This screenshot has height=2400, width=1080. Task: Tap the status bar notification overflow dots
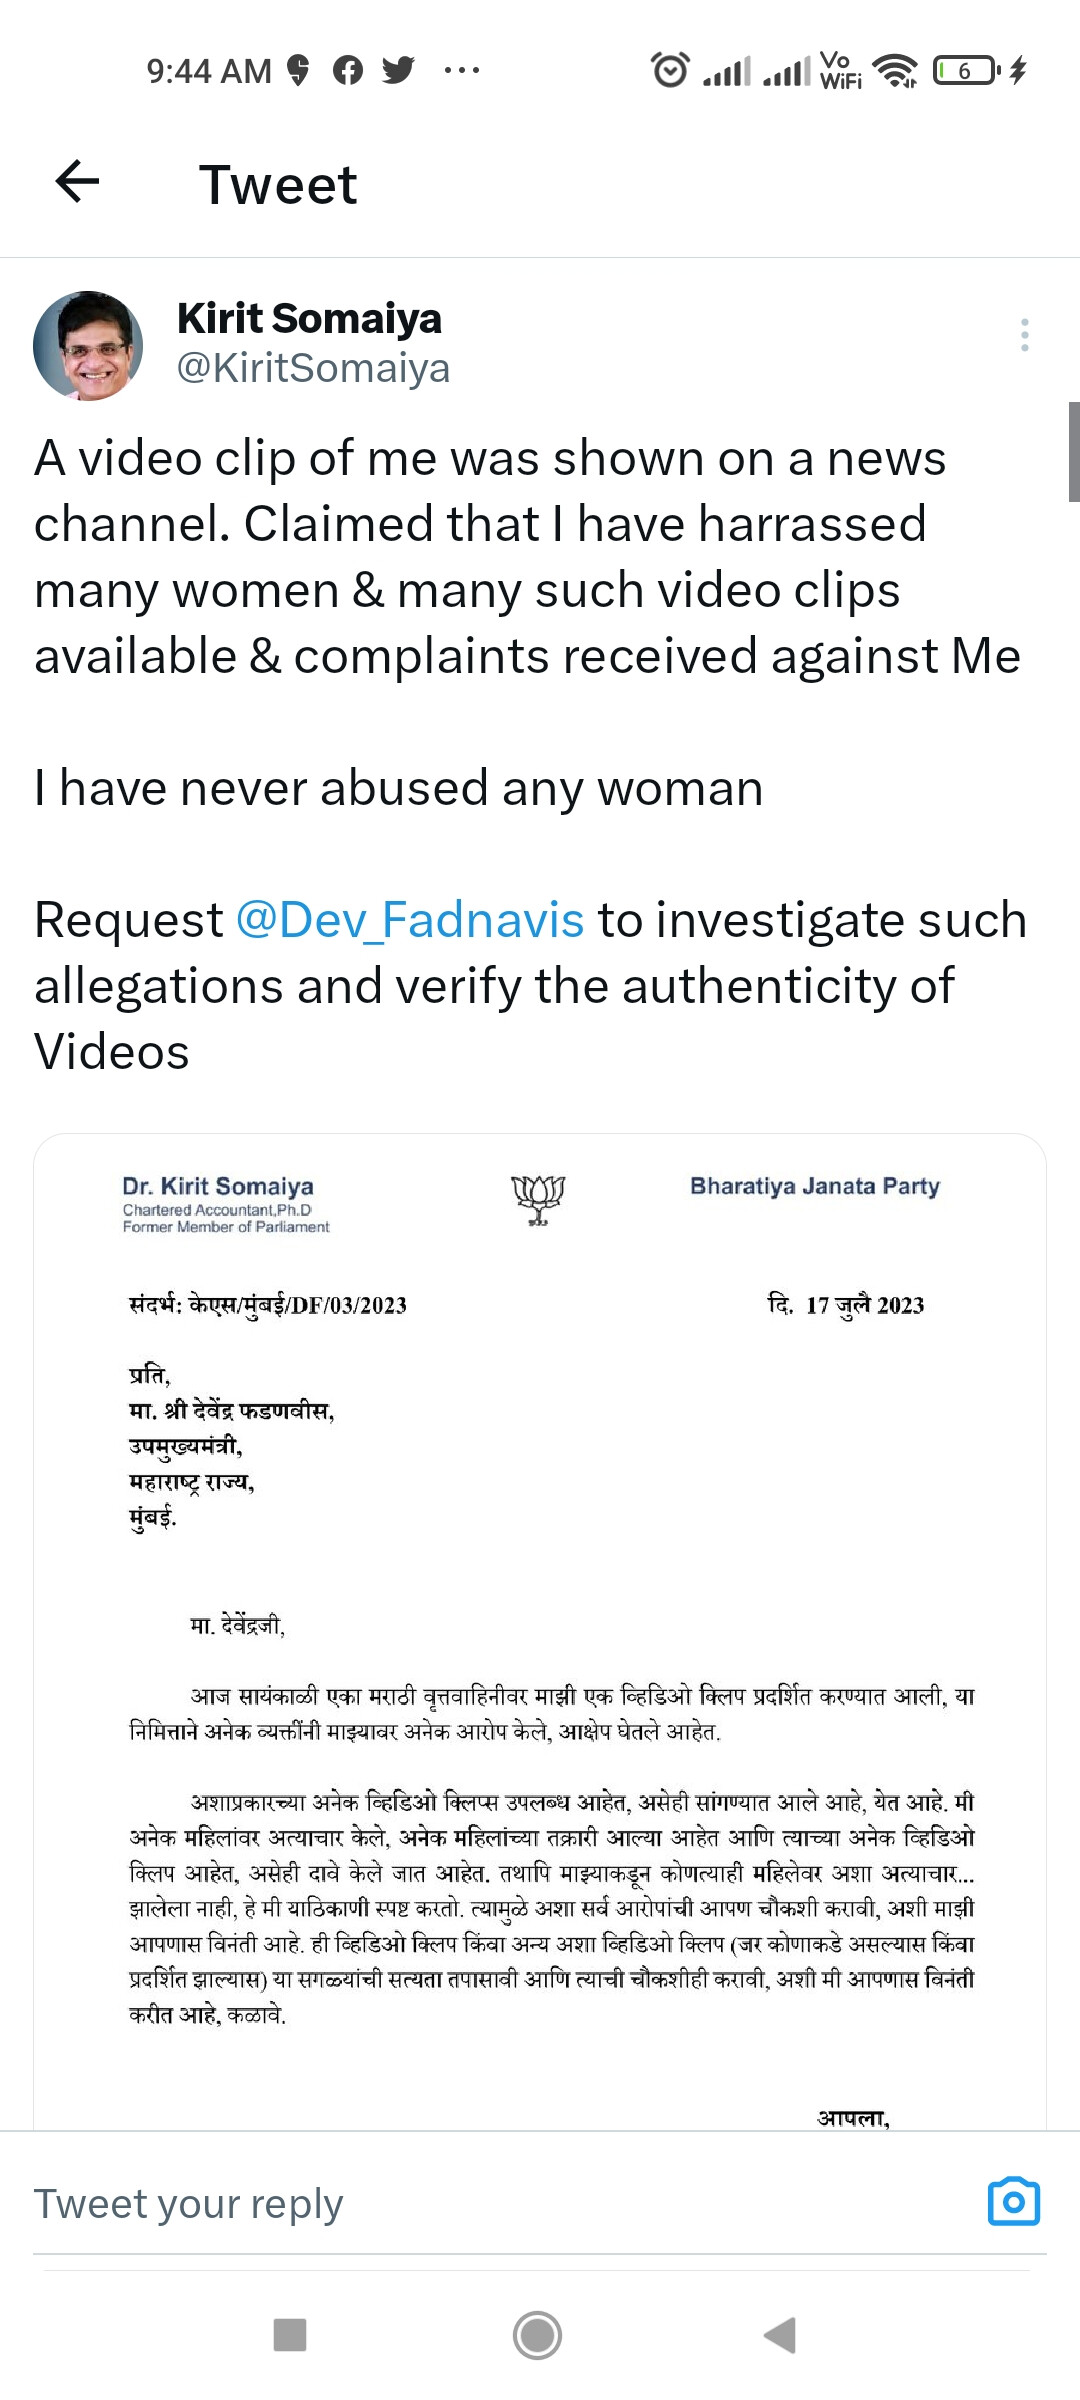(x=461, y=70)
